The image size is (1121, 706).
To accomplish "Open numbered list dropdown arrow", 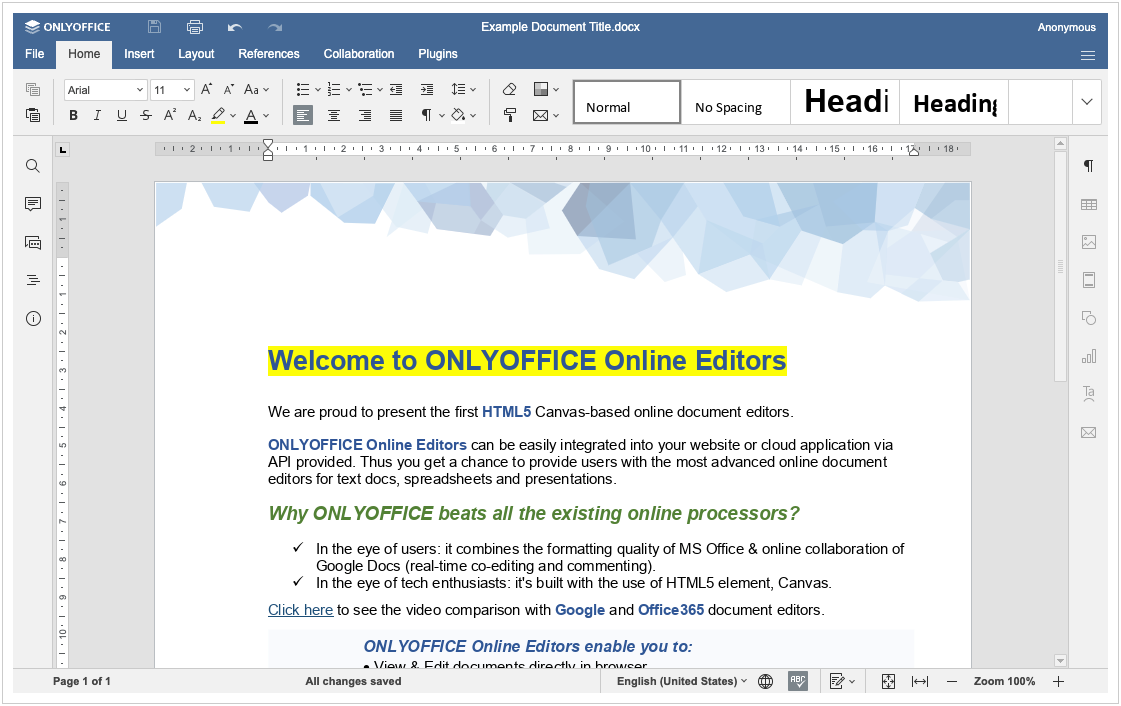I will [348, 90].
